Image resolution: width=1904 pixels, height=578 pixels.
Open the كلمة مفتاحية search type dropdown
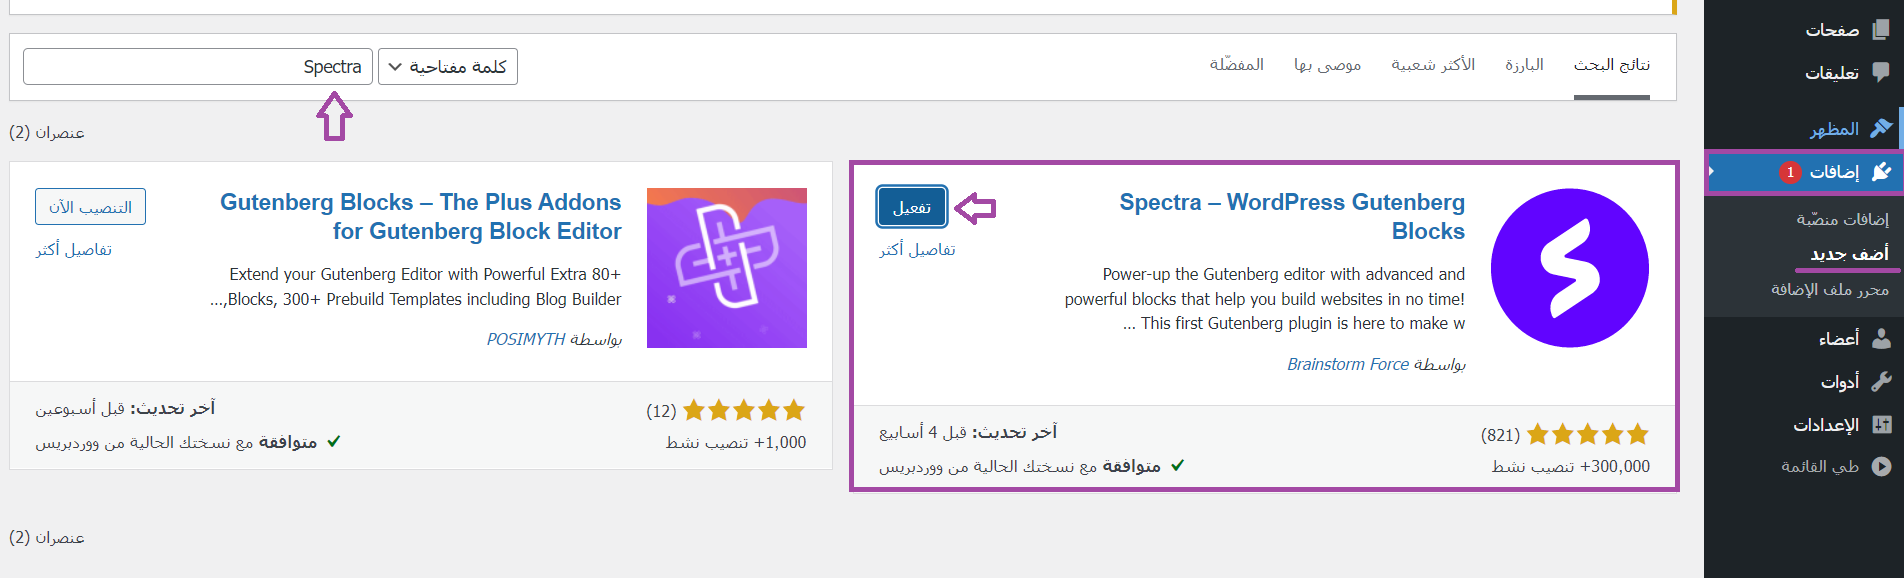(x=448, y=67)
